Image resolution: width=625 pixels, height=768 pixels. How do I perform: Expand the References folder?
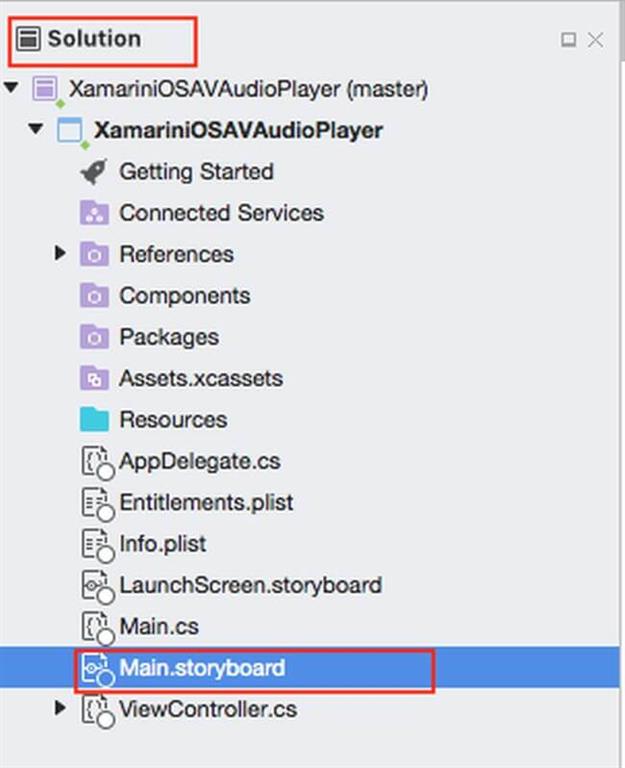61,254
